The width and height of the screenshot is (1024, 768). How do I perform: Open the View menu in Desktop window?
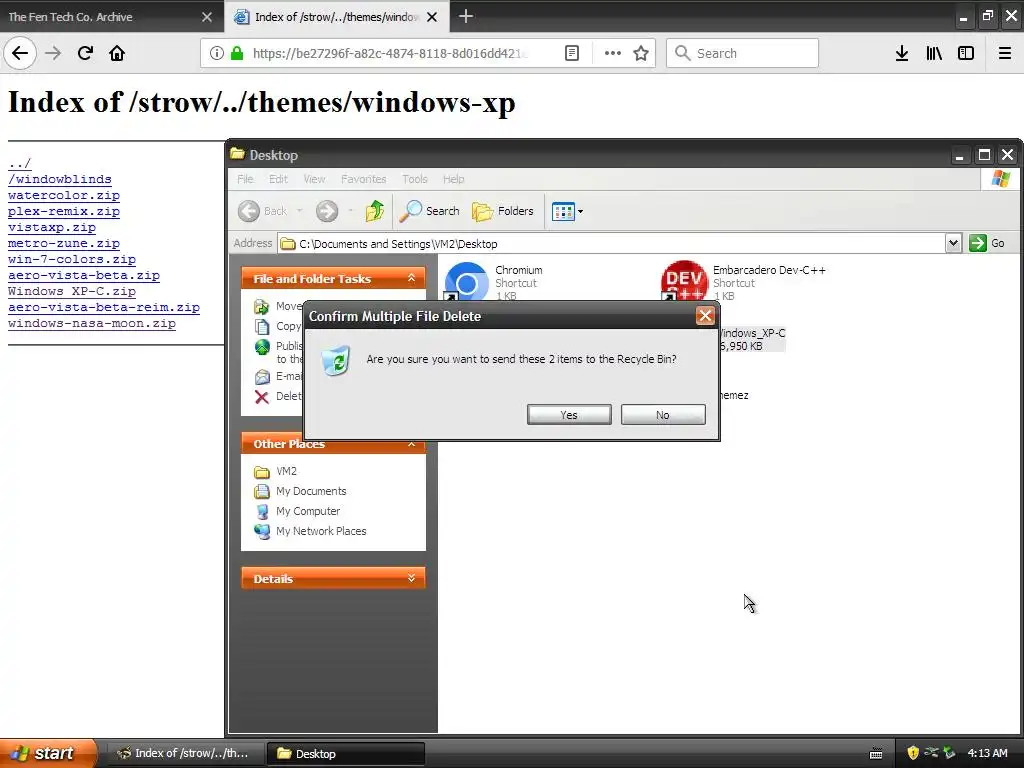coord(314,179)
